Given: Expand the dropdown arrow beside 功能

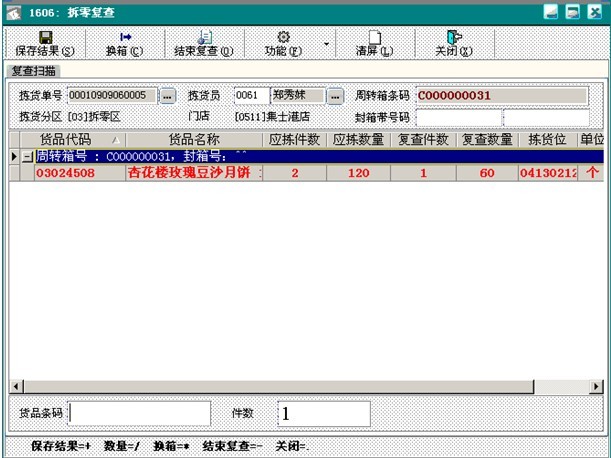Looking at the screenshot, I should tap(326, 45).
